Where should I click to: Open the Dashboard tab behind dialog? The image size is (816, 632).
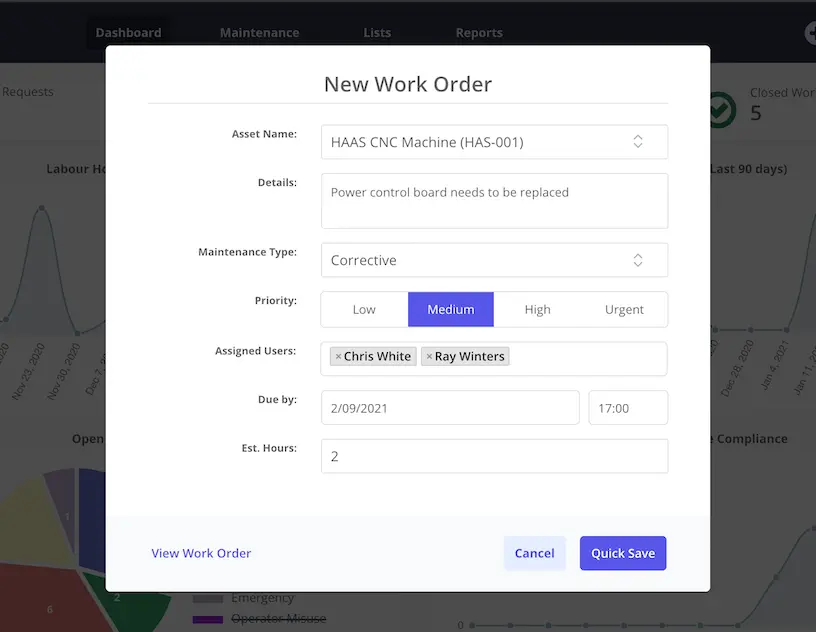(128, 33)
